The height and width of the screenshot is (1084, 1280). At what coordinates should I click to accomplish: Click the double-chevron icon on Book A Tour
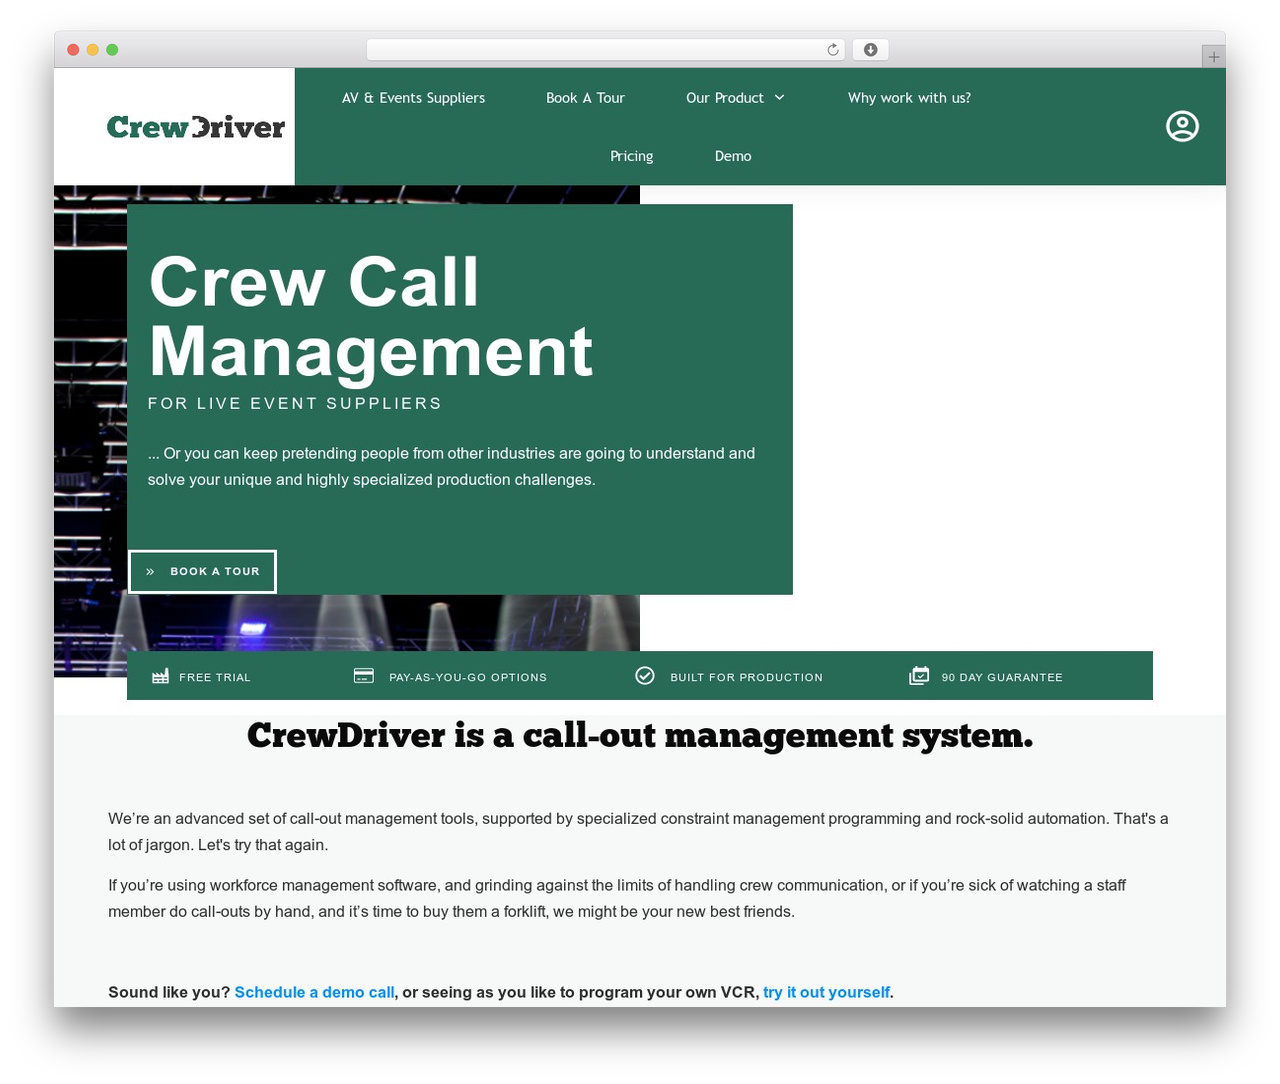tap(150, 572)
